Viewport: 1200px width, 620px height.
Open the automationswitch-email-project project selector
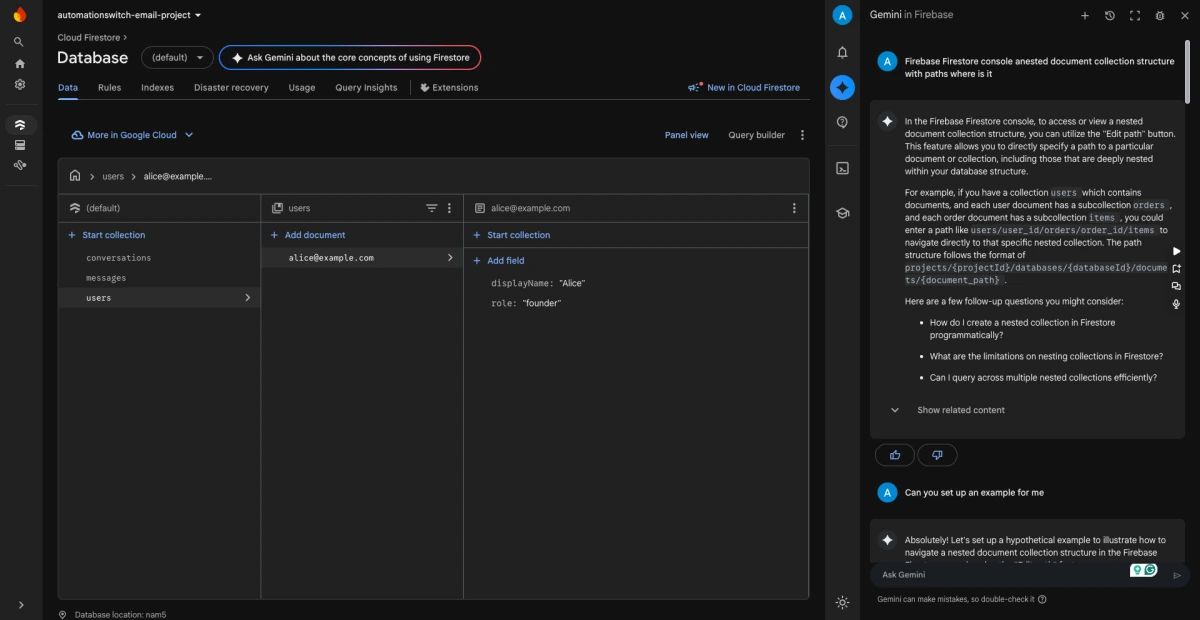pyautogui.click(x=129, y=15)
